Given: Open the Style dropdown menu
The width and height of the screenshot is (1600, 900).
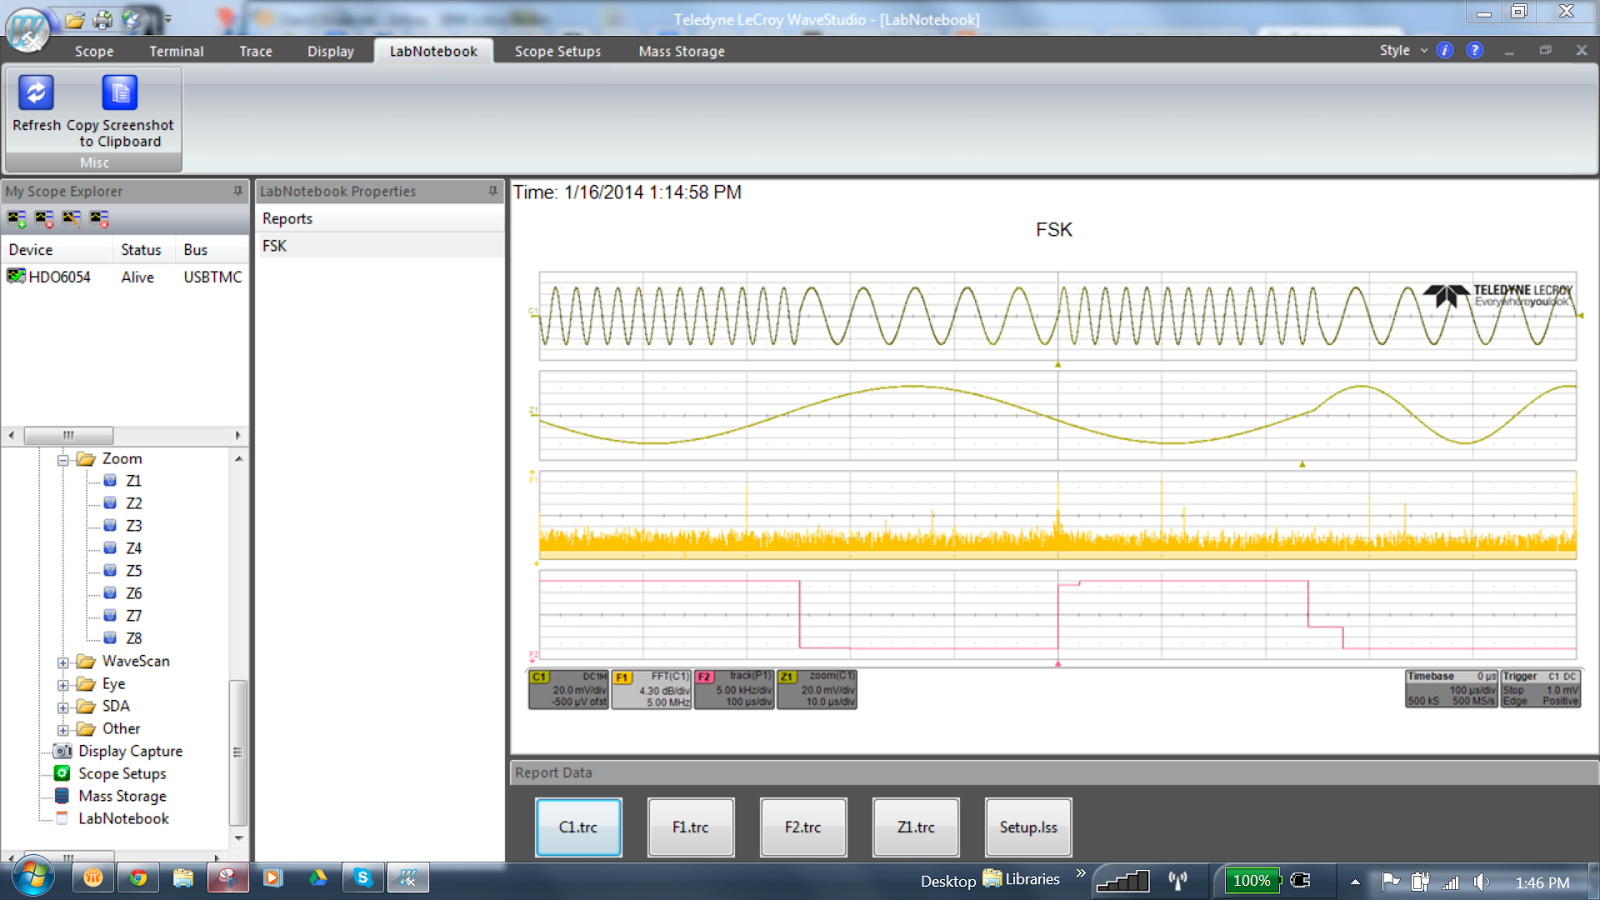Looking at the screenshot, I should [1403, 50].
